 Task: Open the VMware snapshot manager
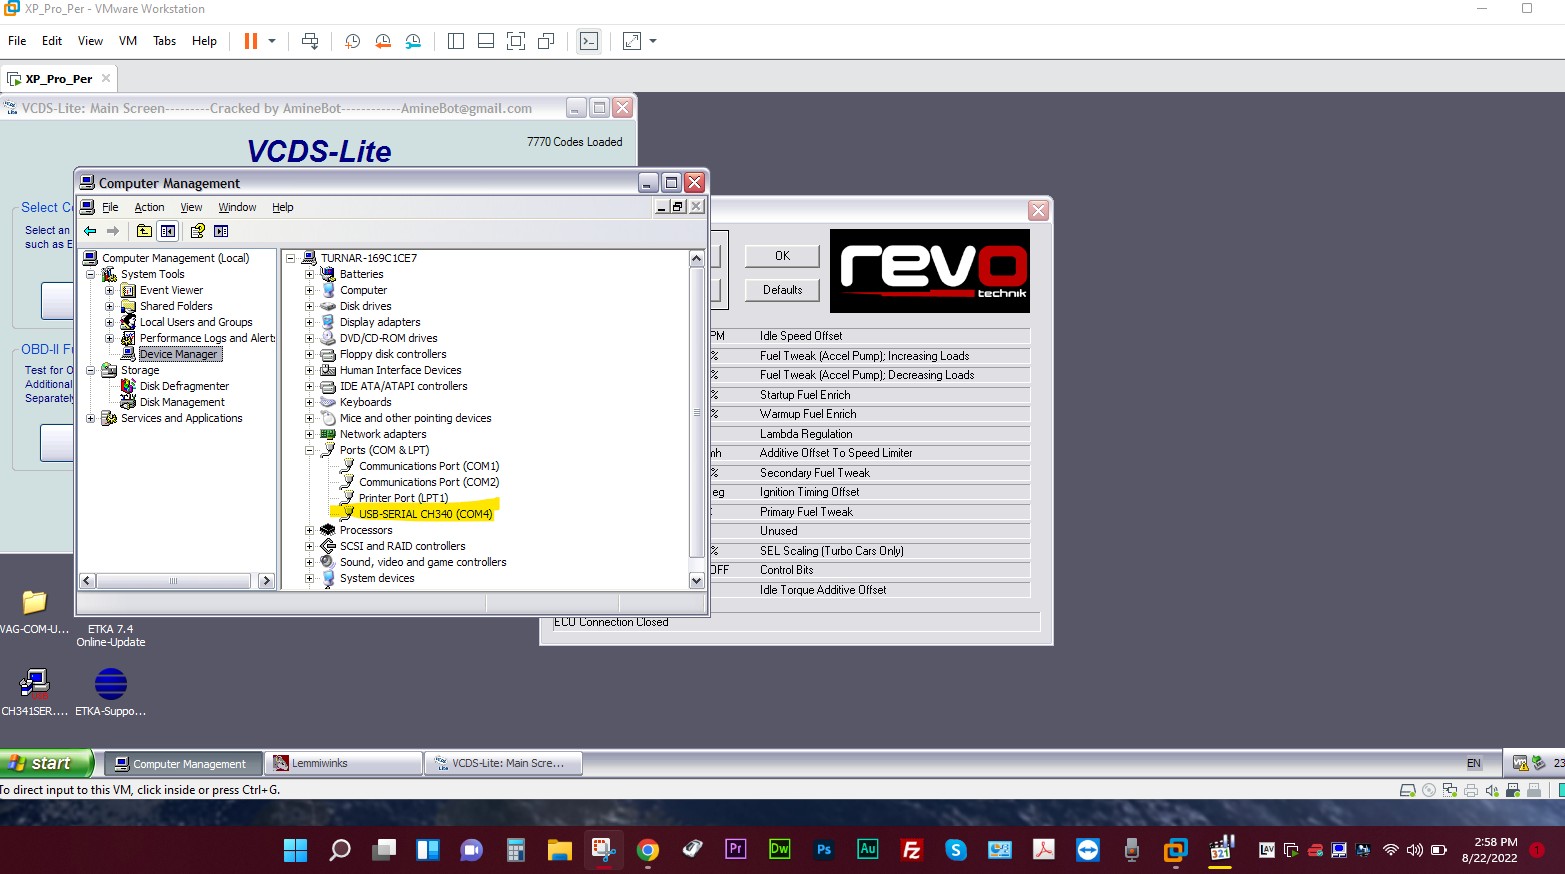[x=413, y=41]
